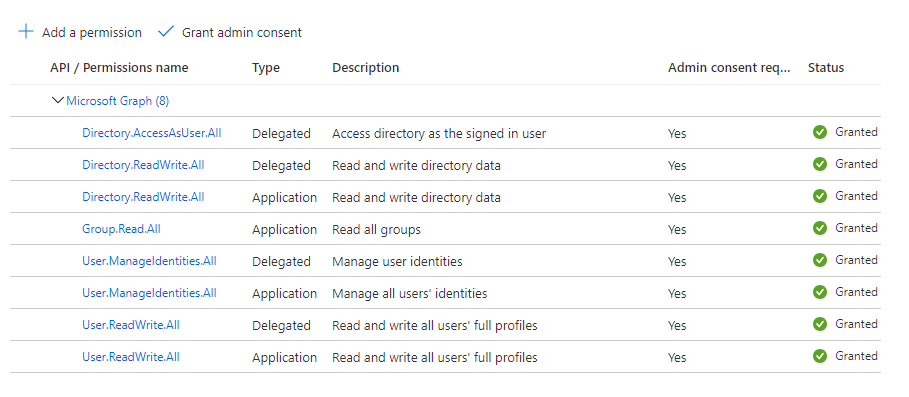Click Granted text in Group.Read.All row

pyautogui.click(x=856, y=228)
